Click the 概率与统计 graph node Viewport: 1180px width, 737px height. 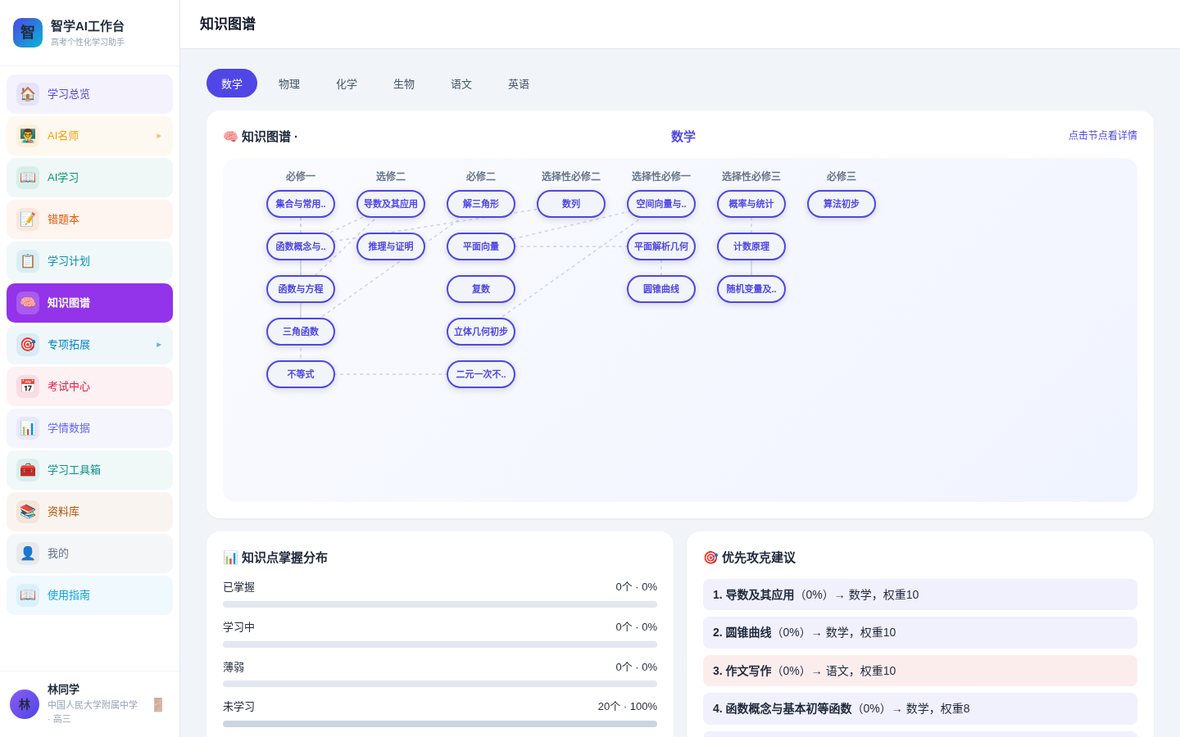(x=751, y=204)
